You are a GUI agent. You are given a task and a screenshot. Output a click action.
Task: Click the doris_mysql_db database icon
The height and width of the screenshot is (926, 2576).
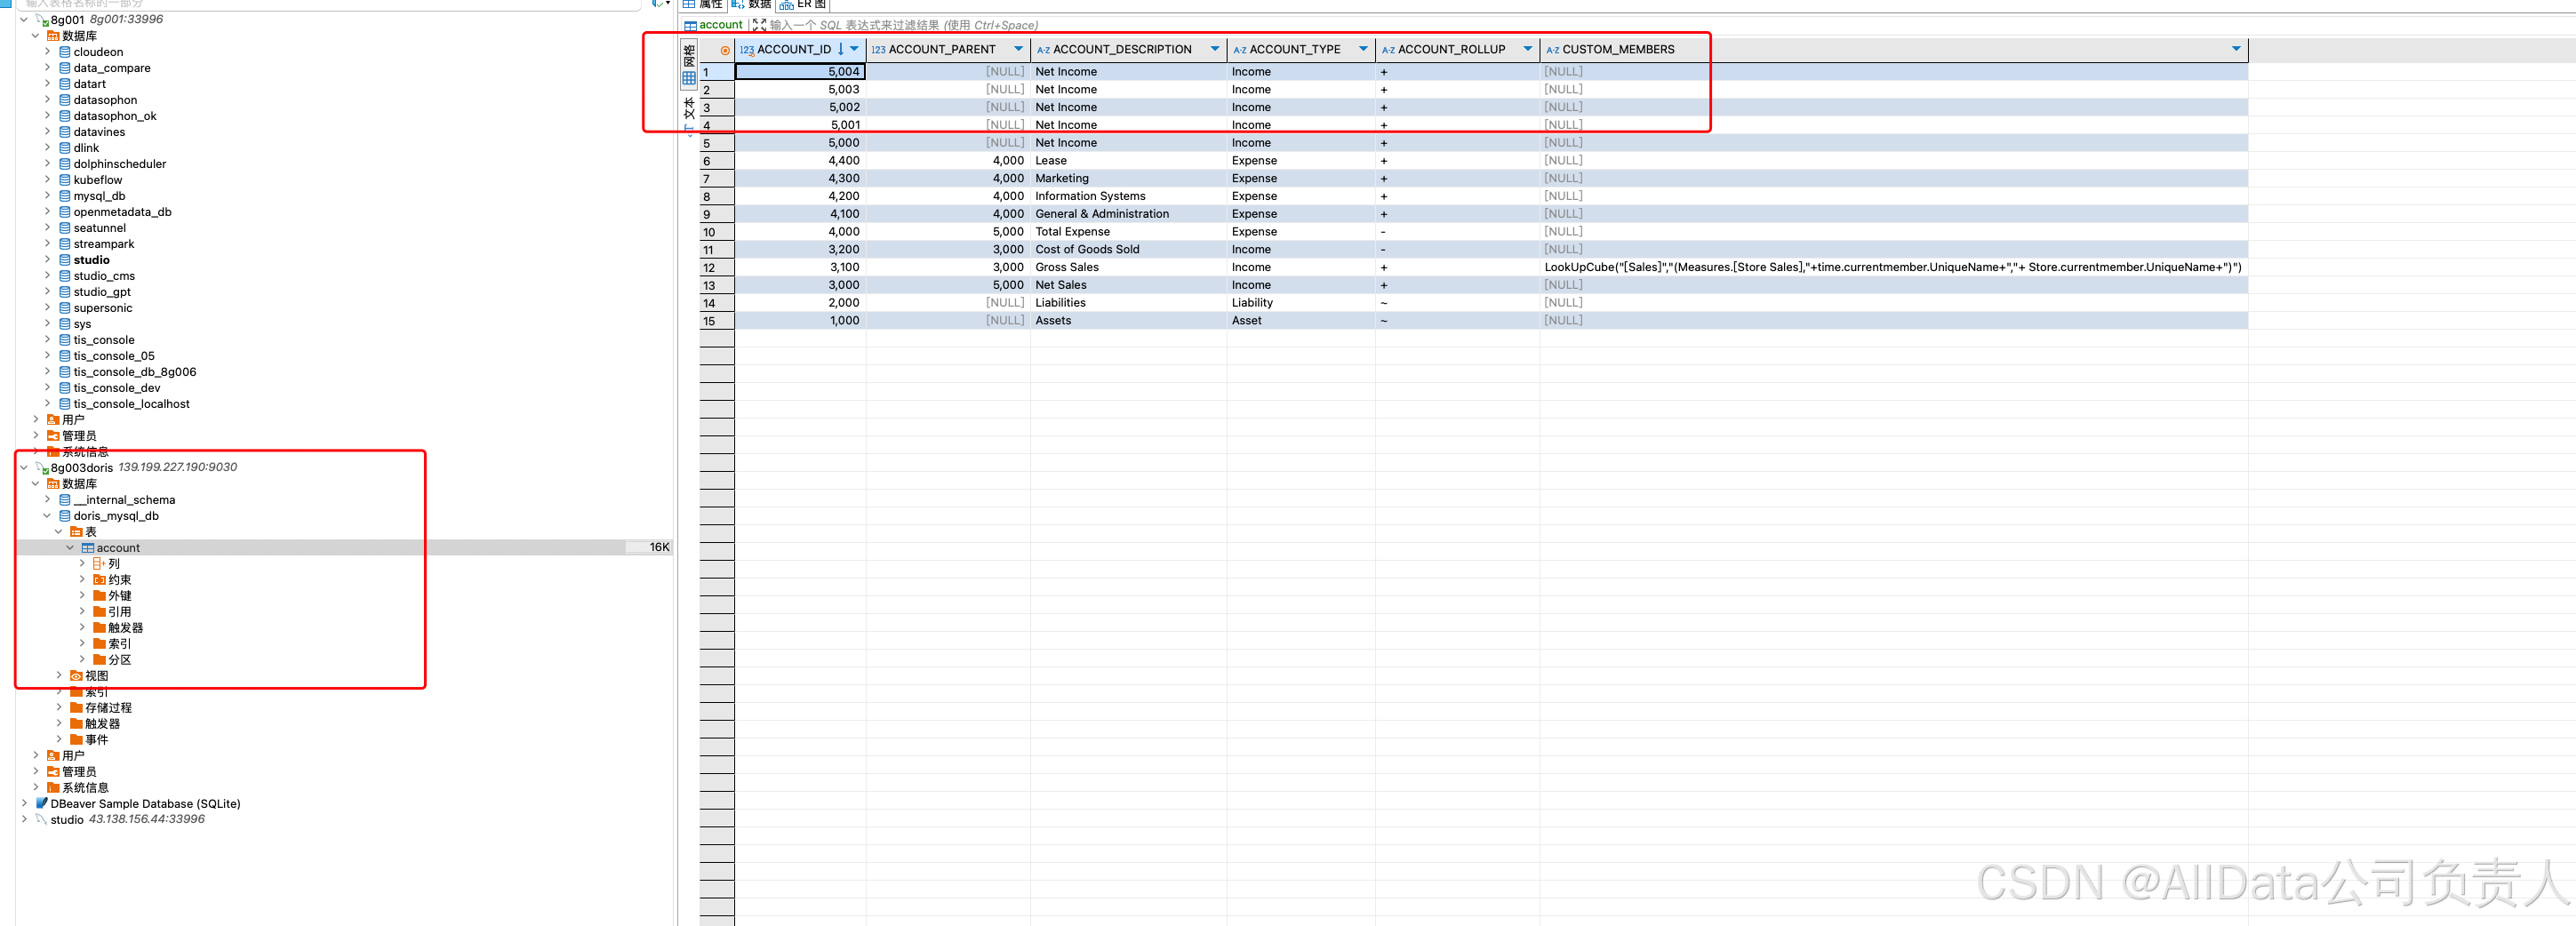(x=65, y=516)
